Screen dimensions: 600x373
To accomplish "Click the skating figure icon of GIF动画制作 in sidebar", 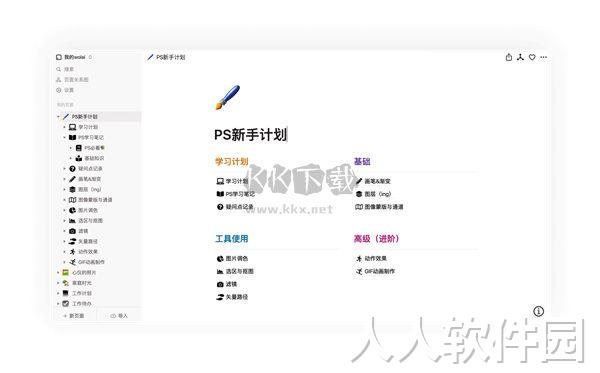I will pyautogui.click(x=72, y=262).
